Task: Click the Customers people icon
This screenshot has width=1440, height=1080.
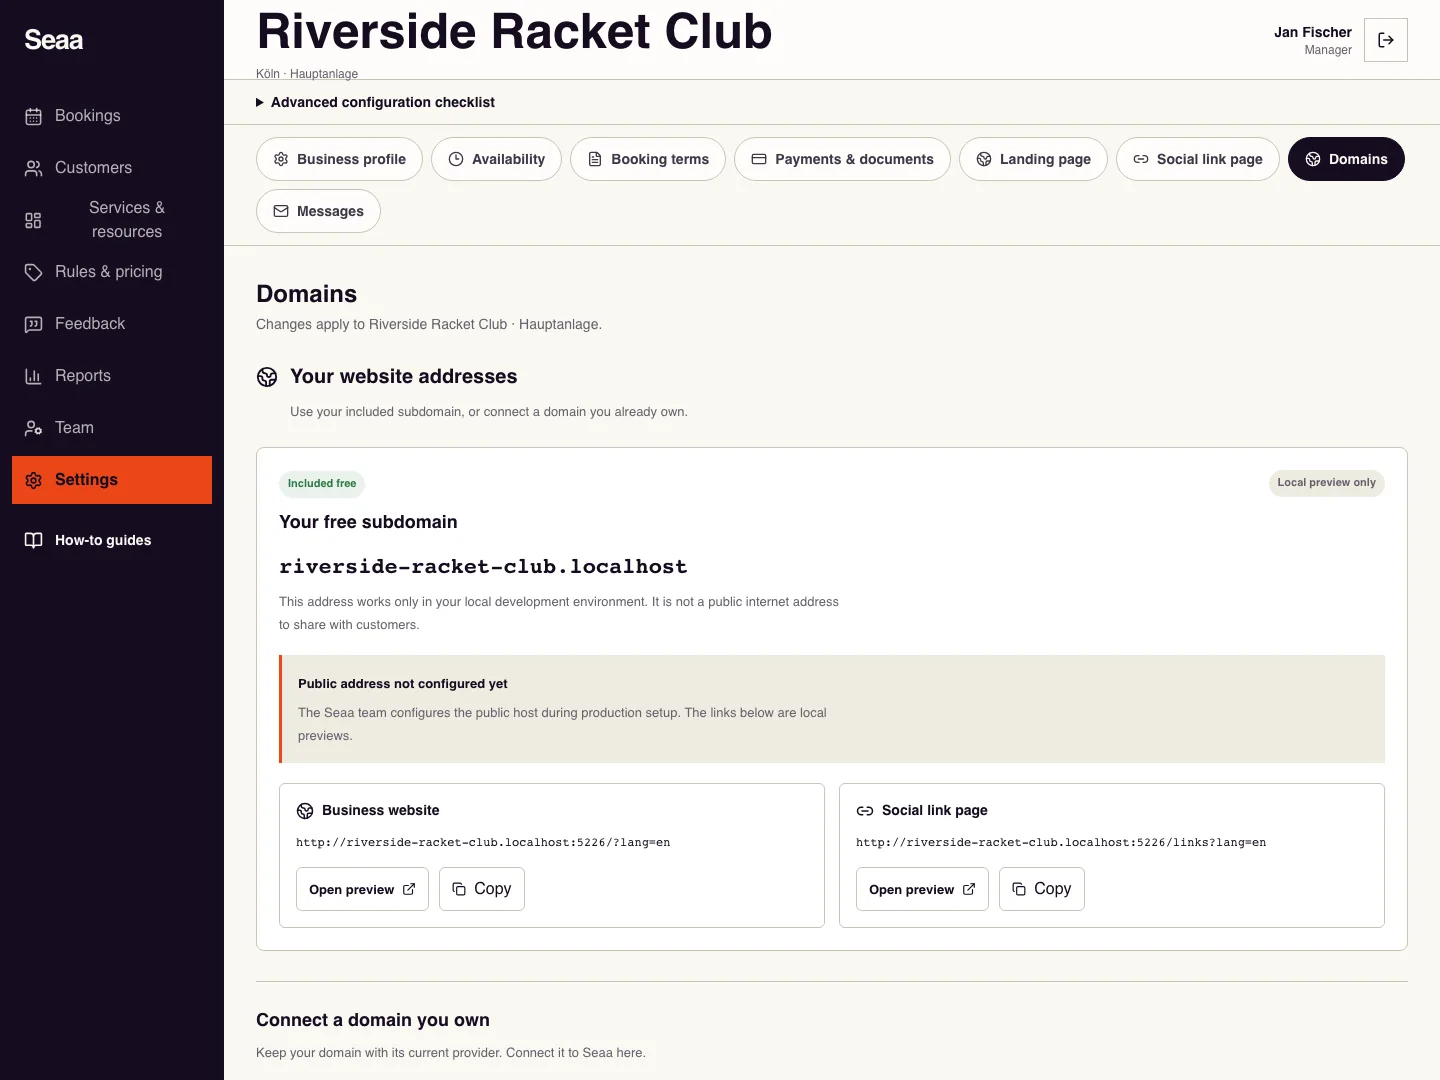Action: [x=33, y=168]
